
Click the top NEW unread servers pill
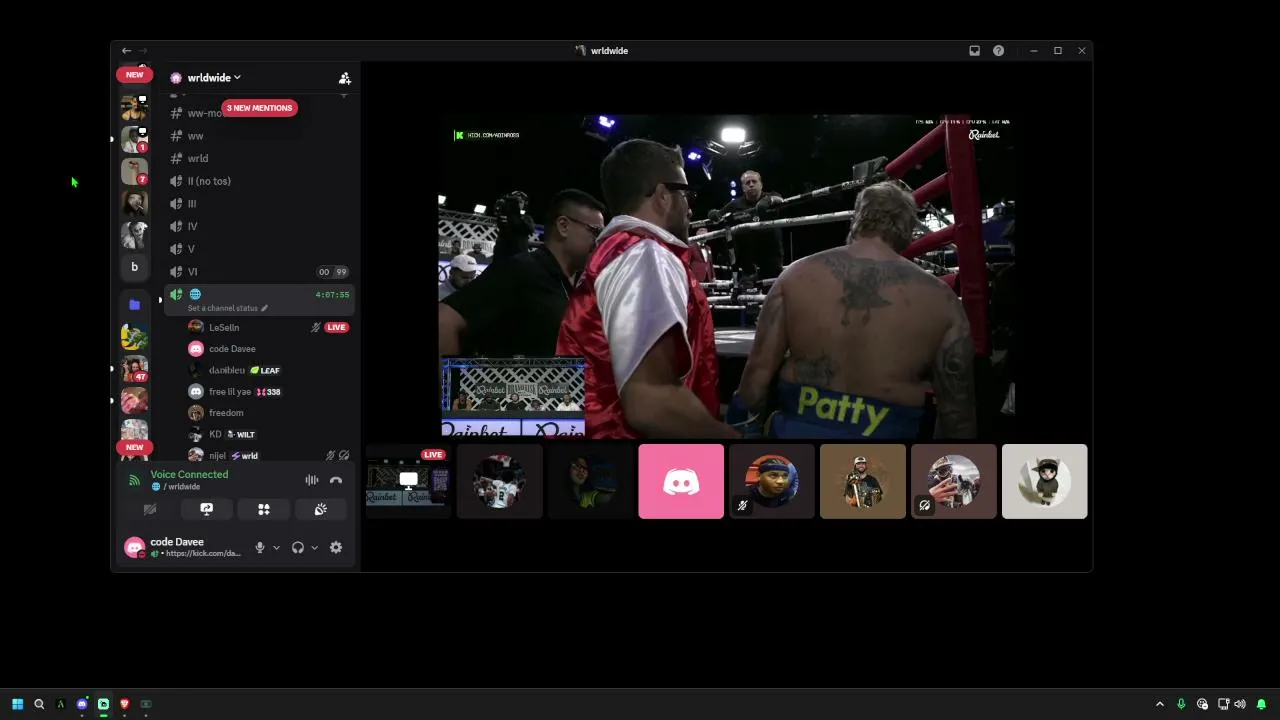click(135, 74)
